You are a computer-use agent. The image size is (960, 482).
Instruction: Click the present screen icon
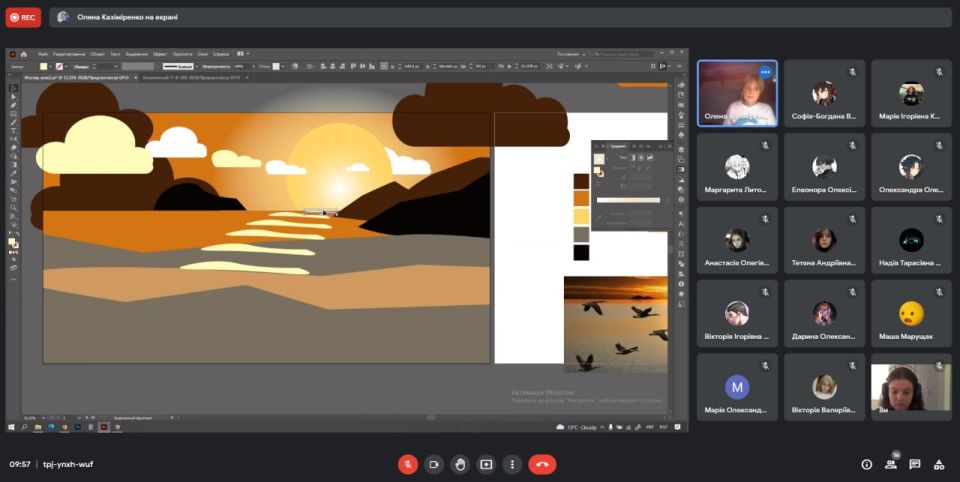(486, 464)
